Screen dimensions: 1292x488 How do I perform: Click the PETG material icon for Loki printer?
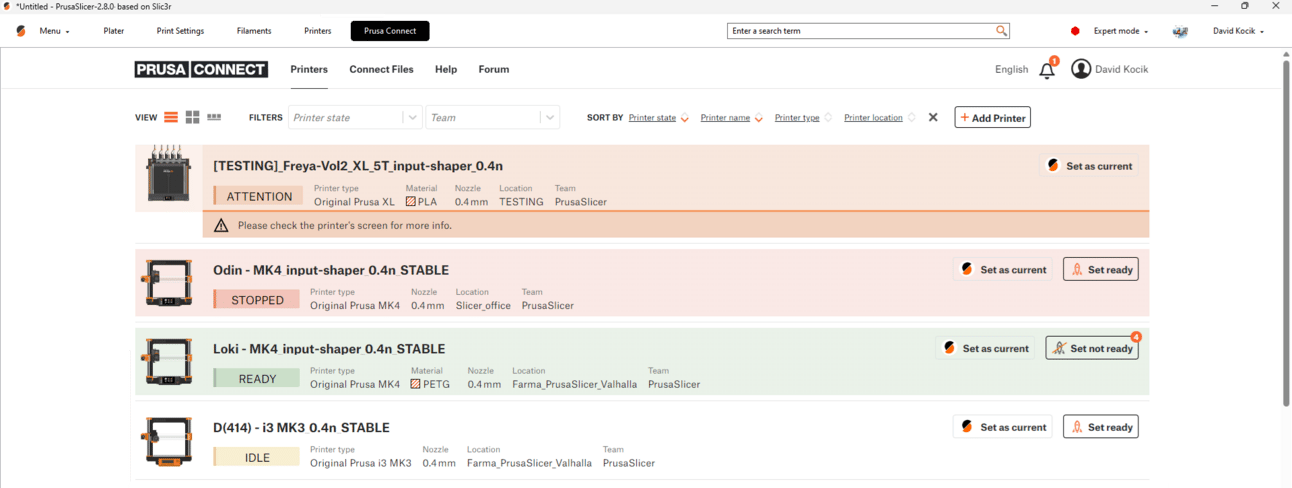415,384
